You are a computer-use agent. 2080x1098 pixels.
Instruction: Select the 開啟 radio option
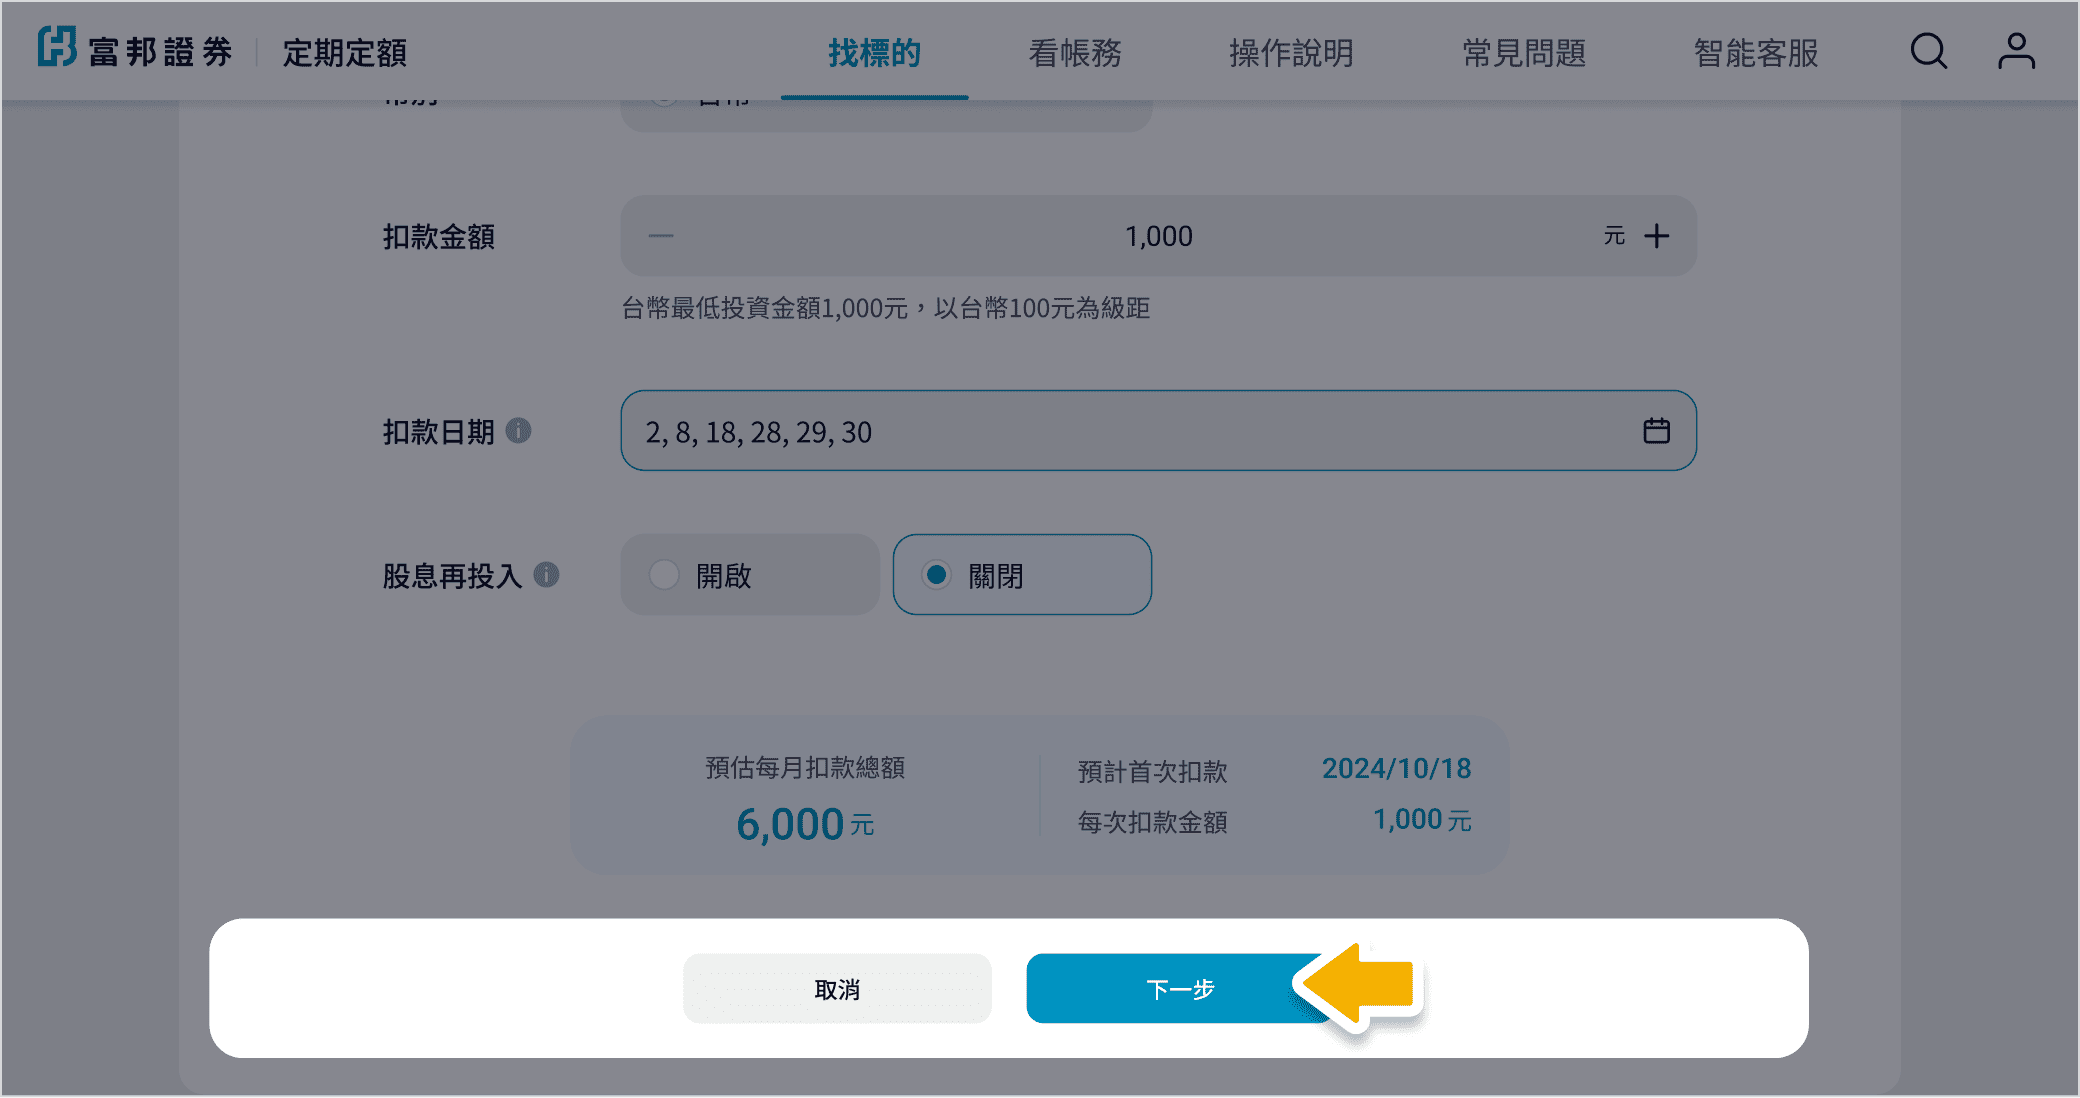pyautogui.click(x=664, y=575)
